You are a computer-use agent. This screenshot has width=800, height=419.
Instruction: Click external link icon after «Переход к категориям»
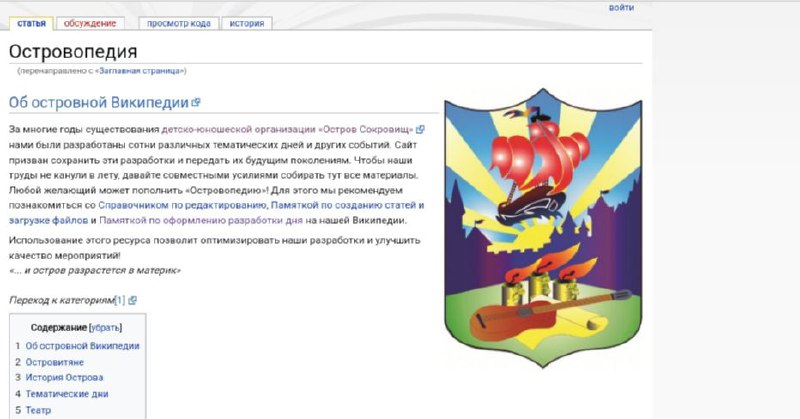pyautogui.click(x=132, y=300)
